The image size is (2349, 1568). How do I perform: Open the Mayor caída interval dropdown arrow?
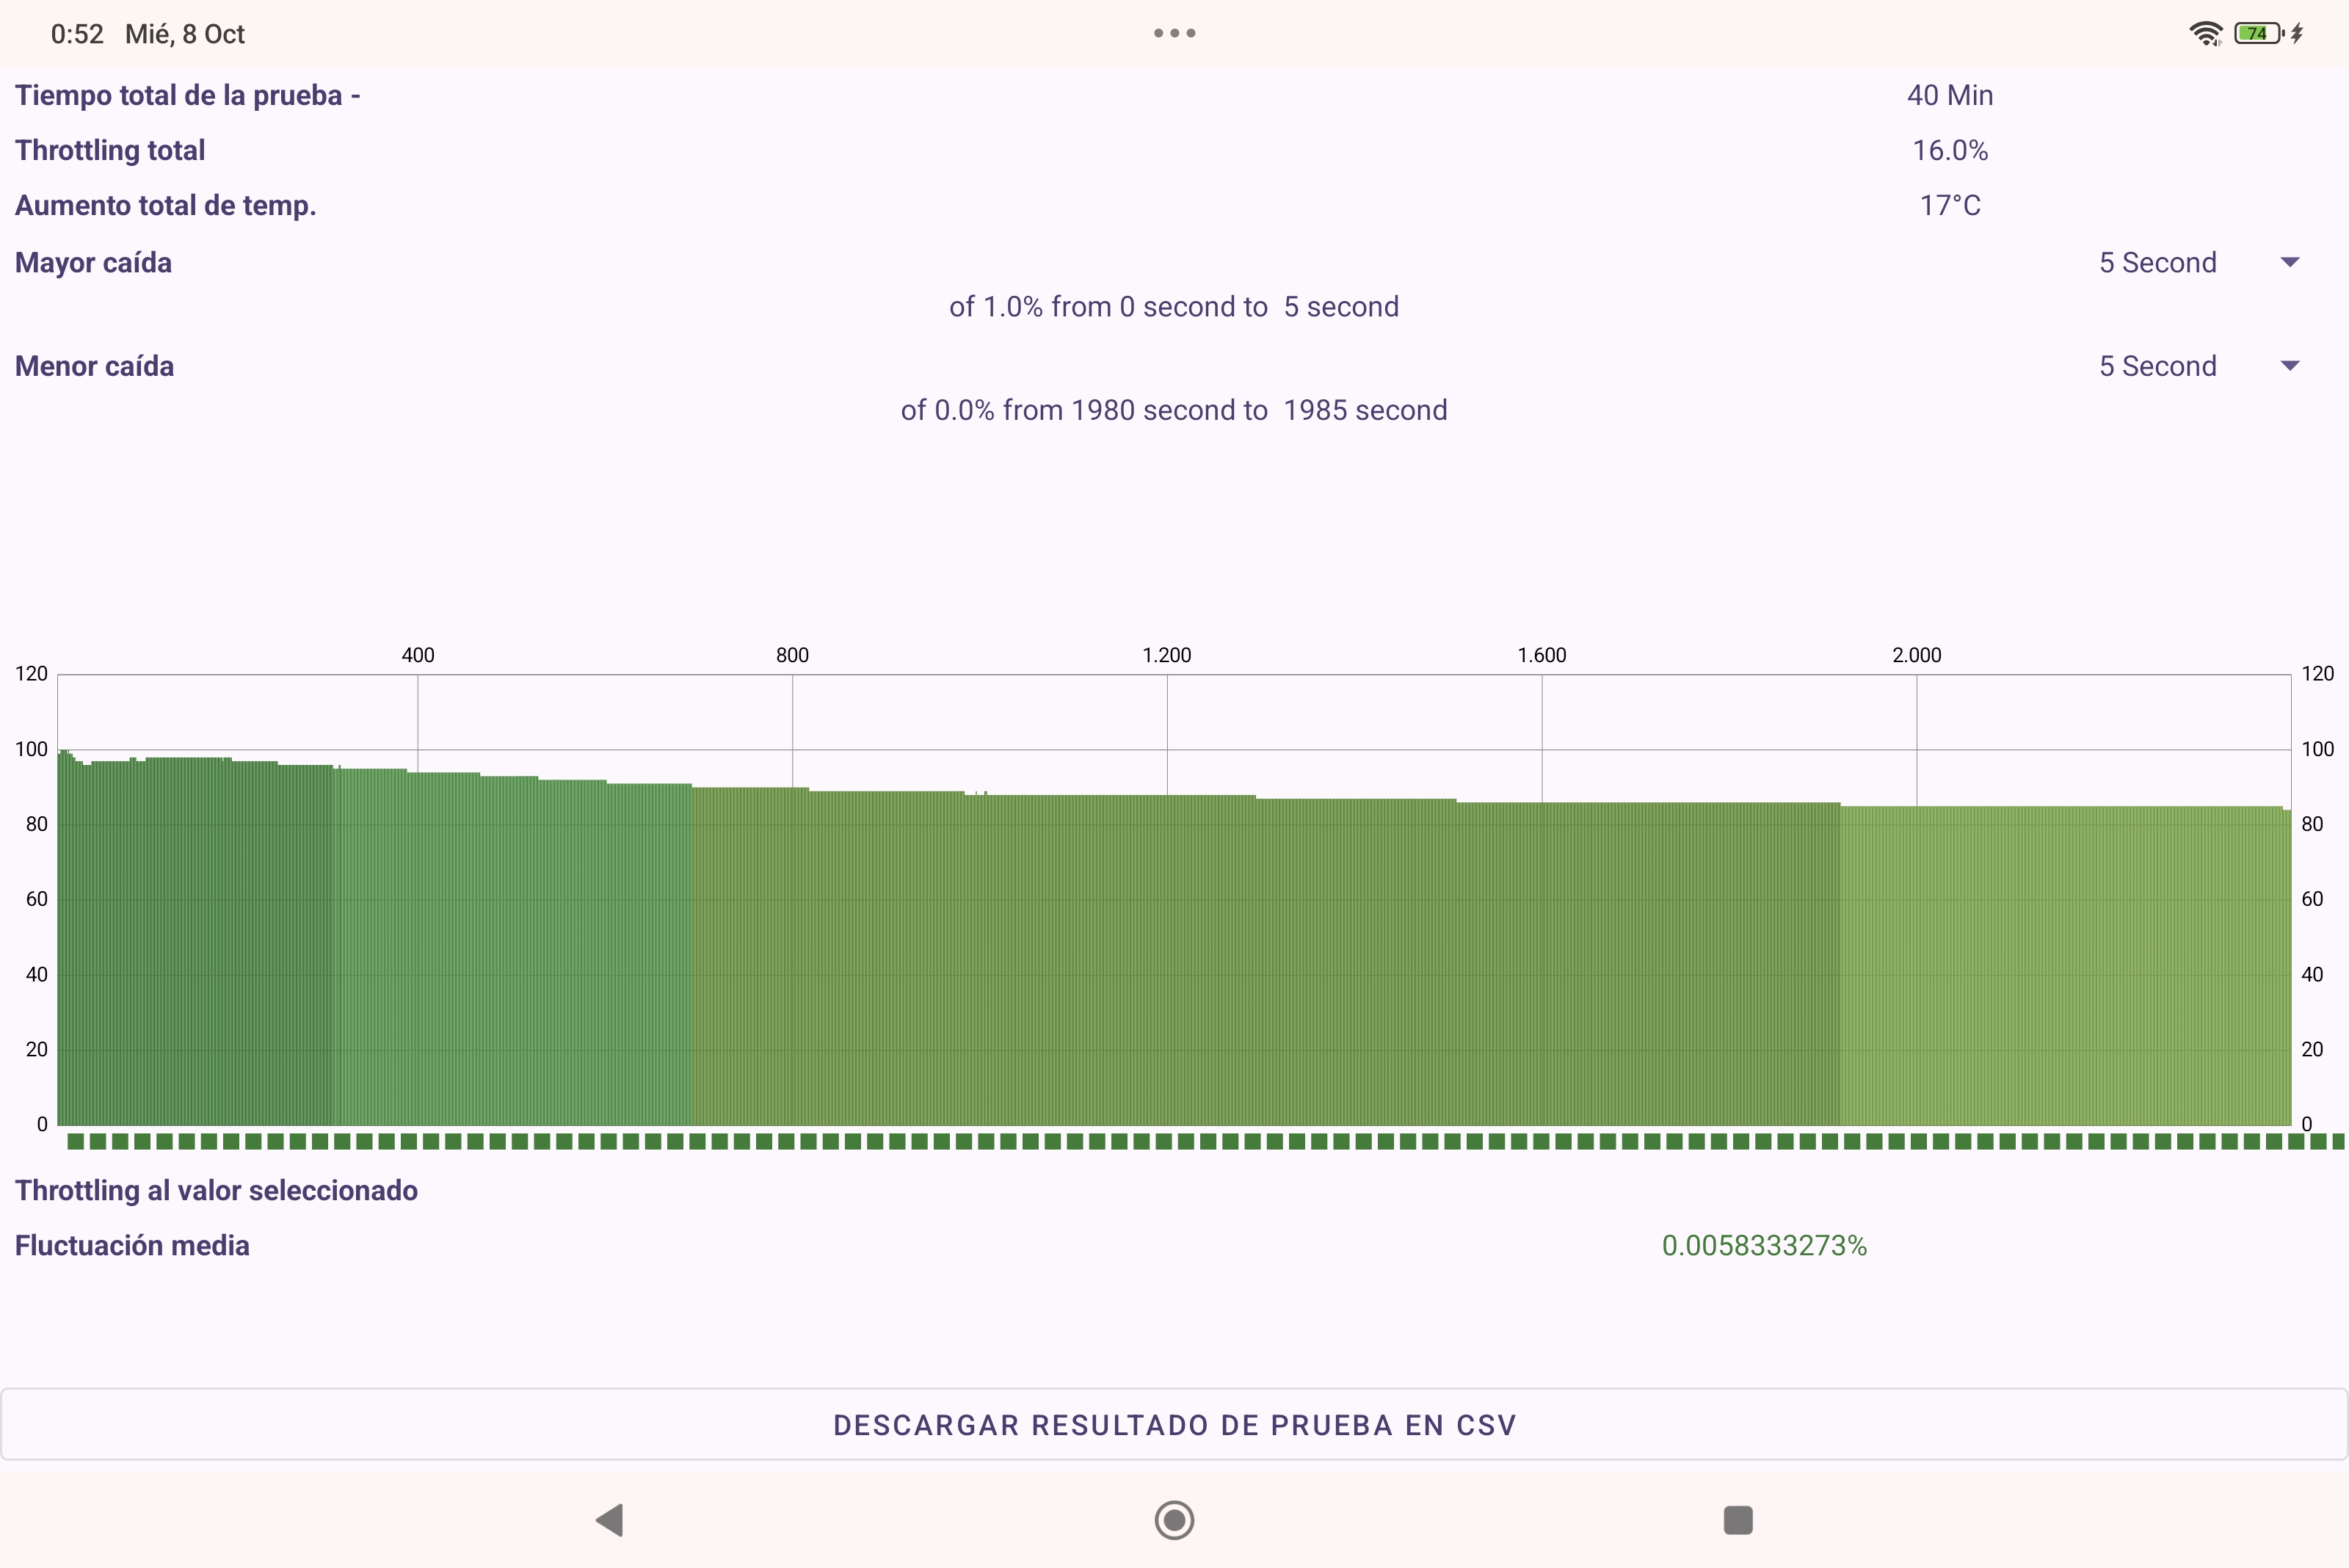(x=2290, y=262)
